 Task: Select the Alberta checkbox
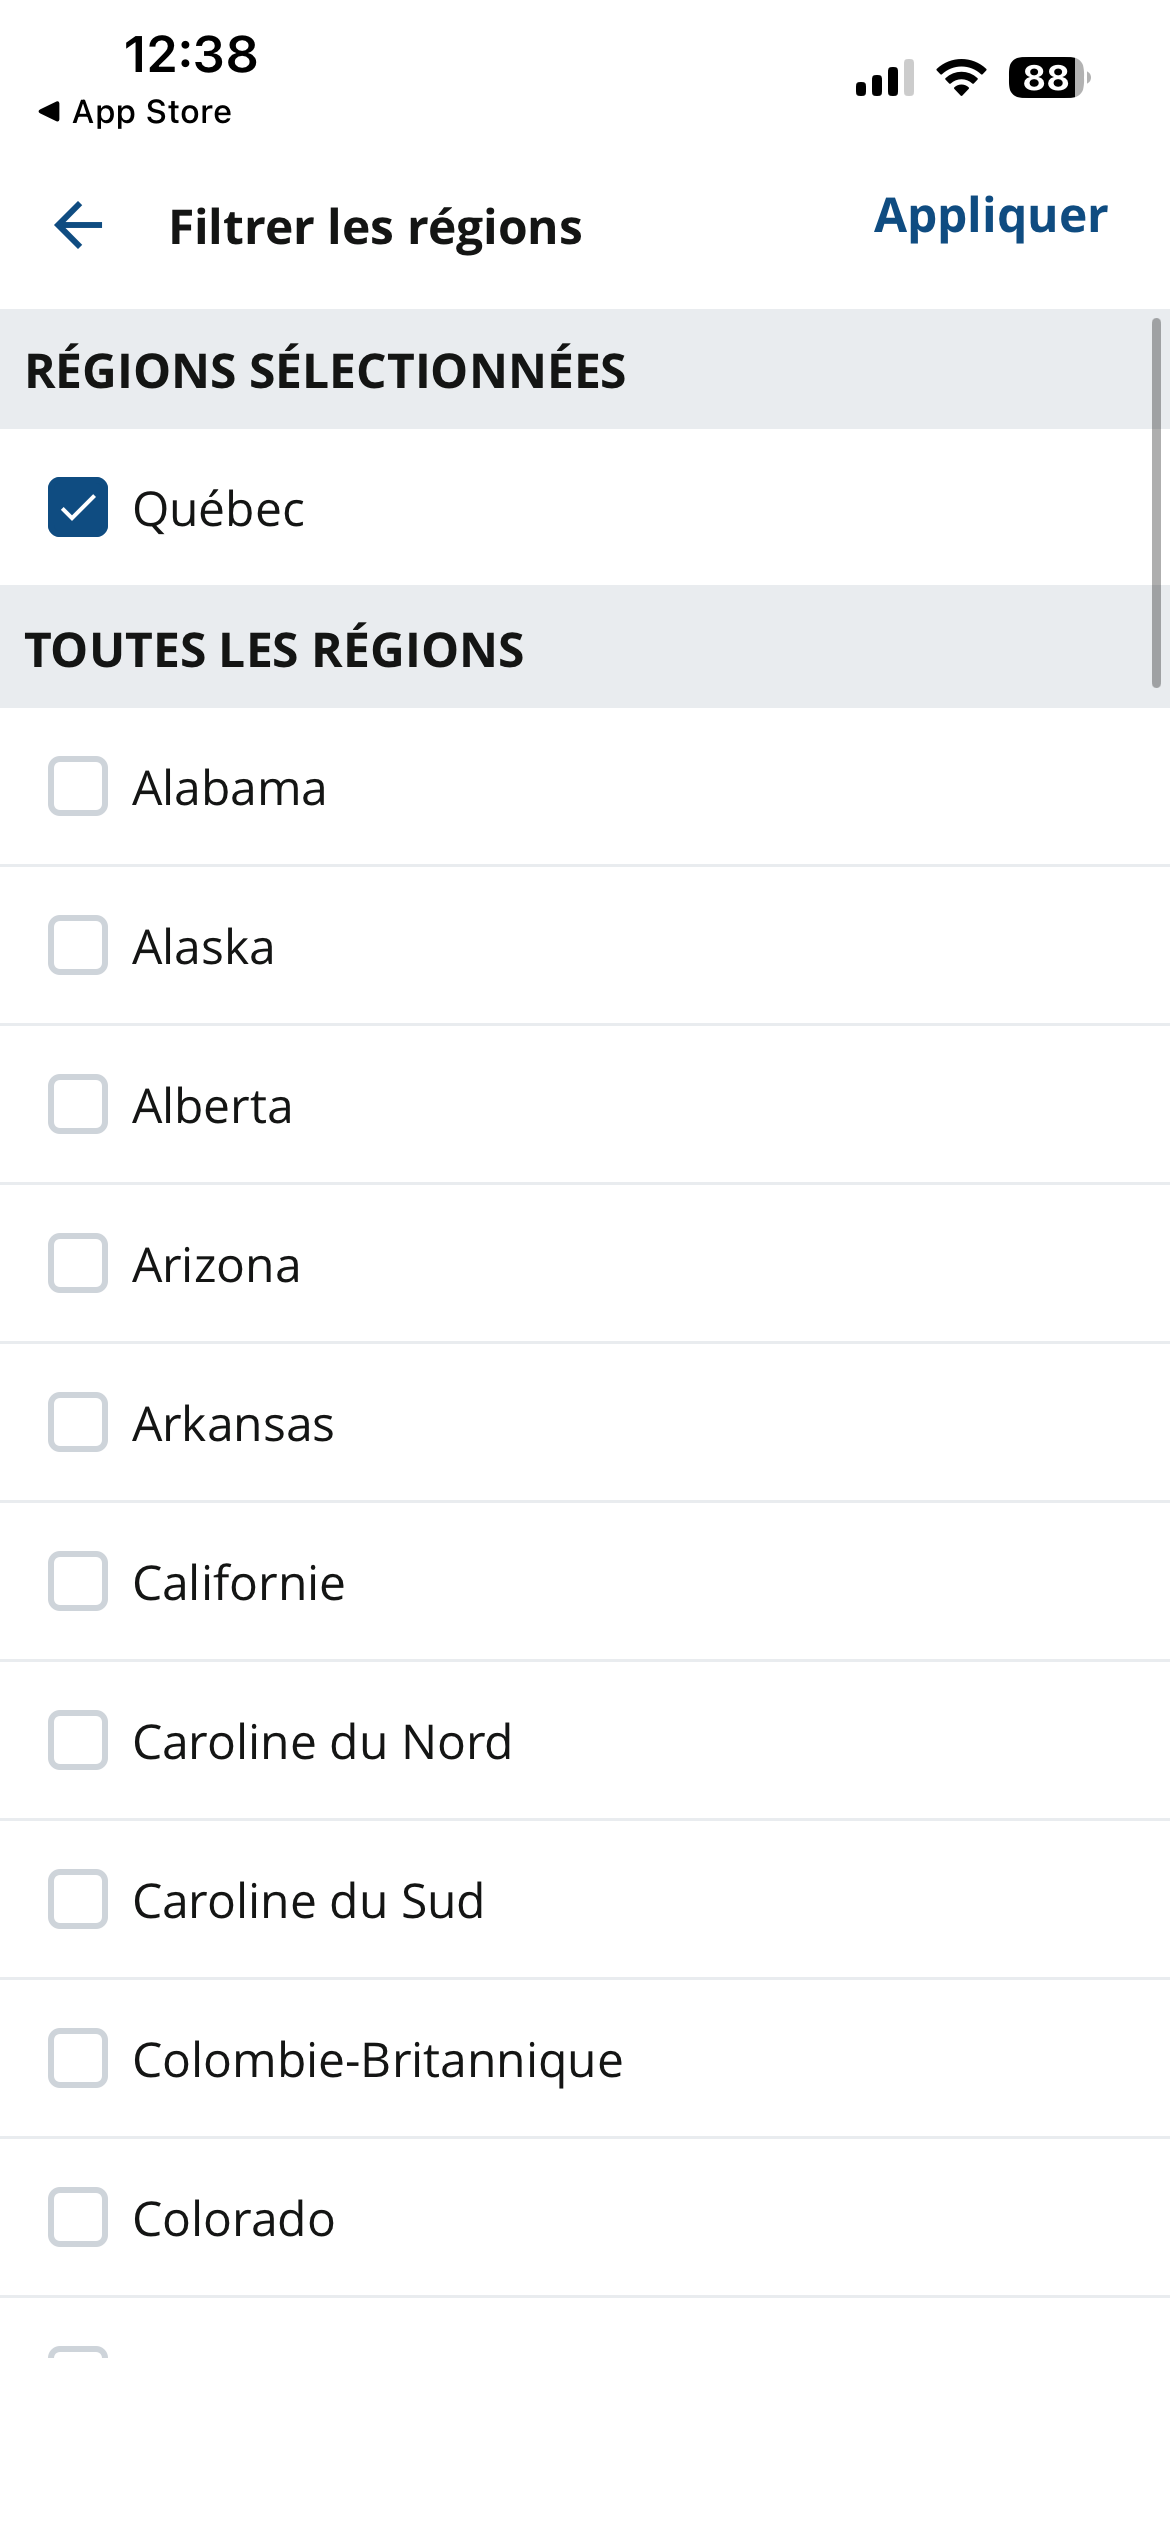point(78,1105)
